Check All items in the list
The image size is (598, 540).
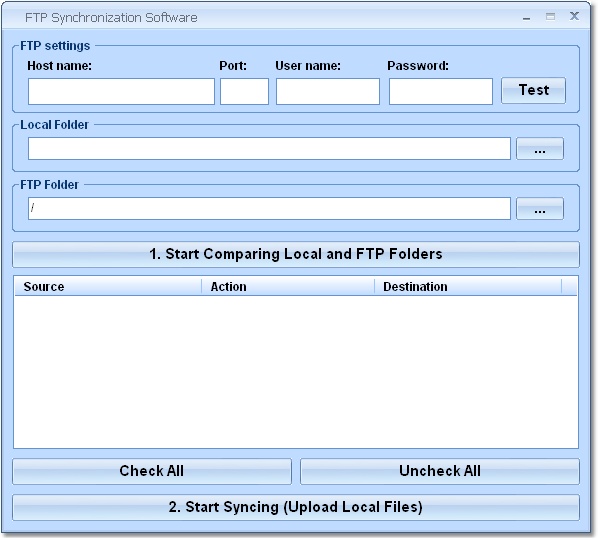pyautogui.click(x=152, y=471)
